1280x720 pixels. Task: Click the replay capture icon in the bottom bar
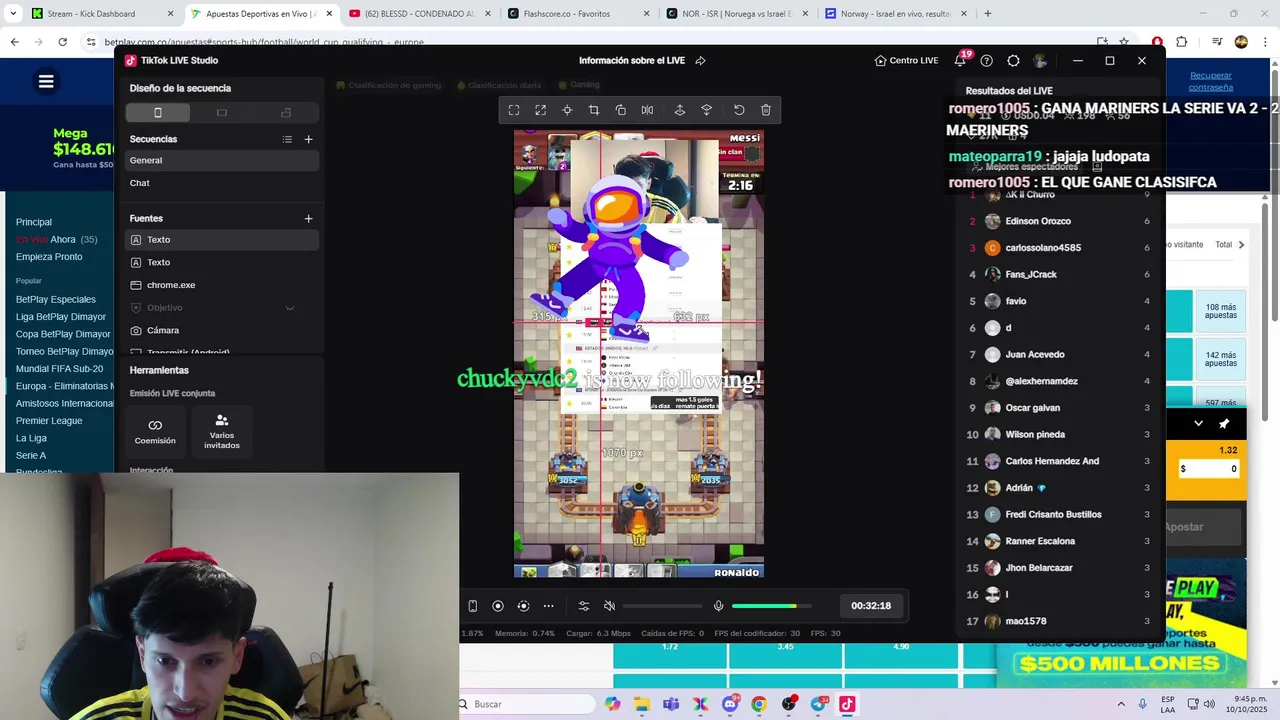[523, 606]
